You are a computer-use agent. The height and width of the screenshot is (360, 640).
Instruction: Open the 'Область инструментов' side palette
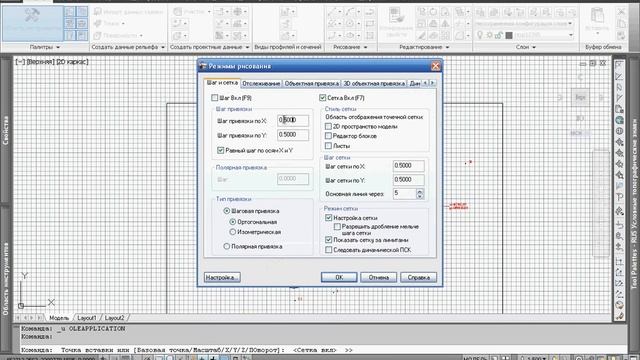(6, 279)
